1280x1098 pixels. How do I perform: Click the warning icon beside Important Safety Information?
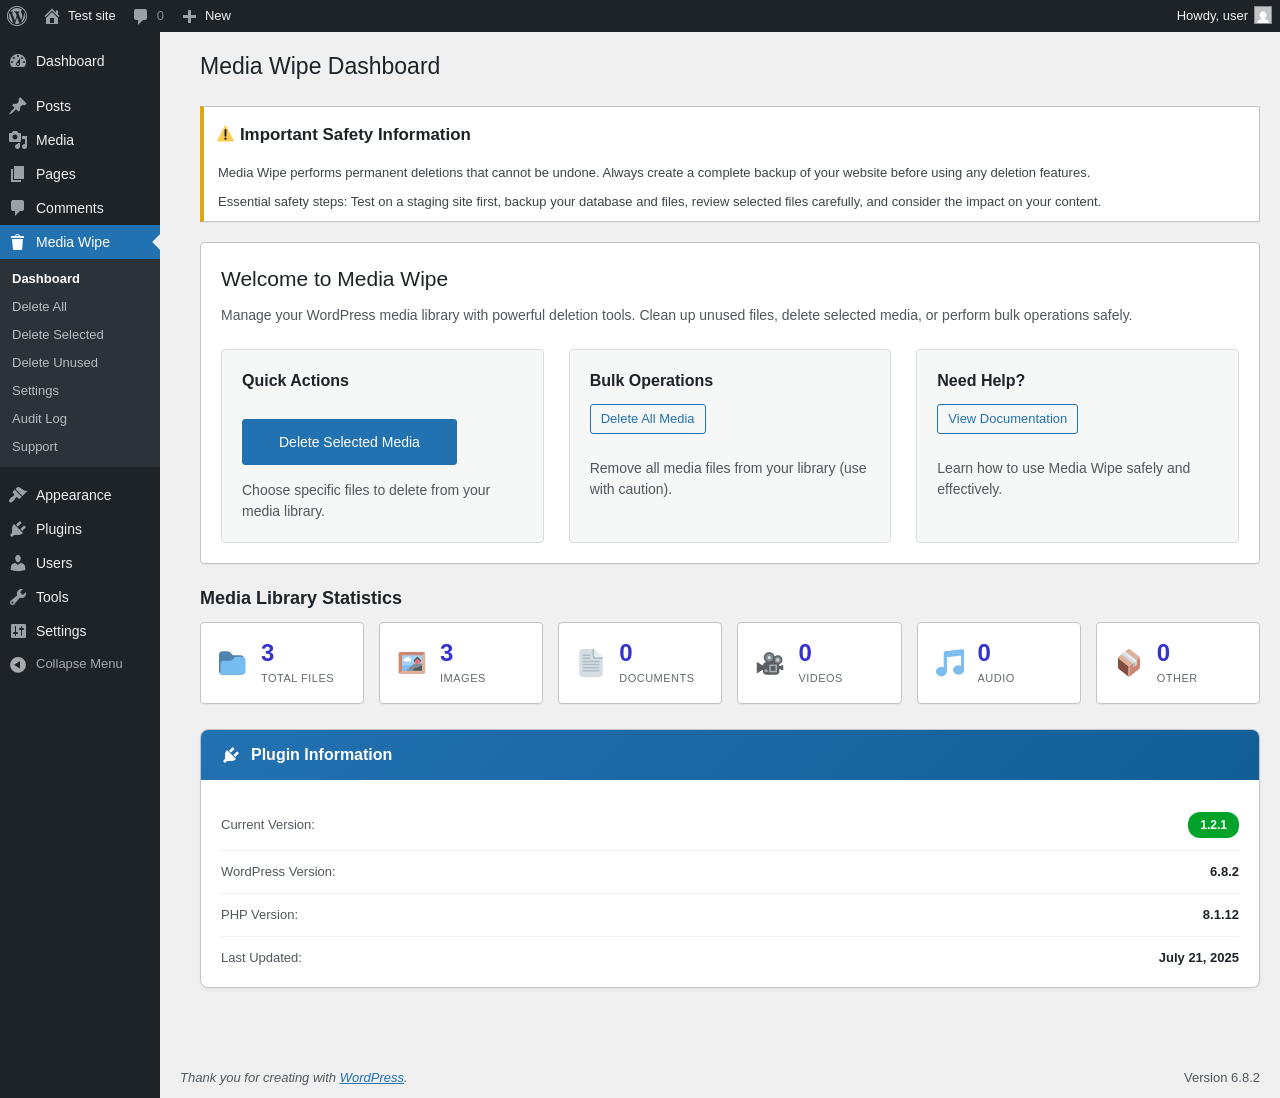(226, 134)
